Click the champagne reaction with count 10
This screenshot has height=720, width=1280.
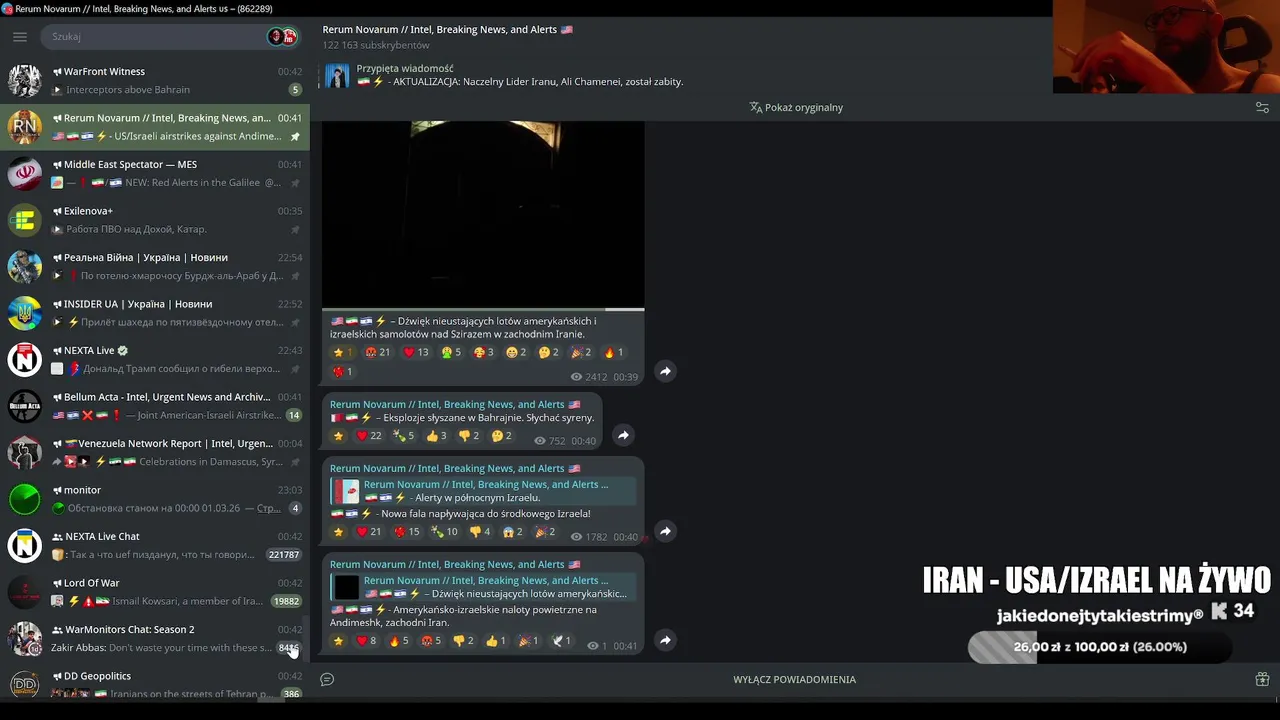pyautogui.click(x=443, y=532)
